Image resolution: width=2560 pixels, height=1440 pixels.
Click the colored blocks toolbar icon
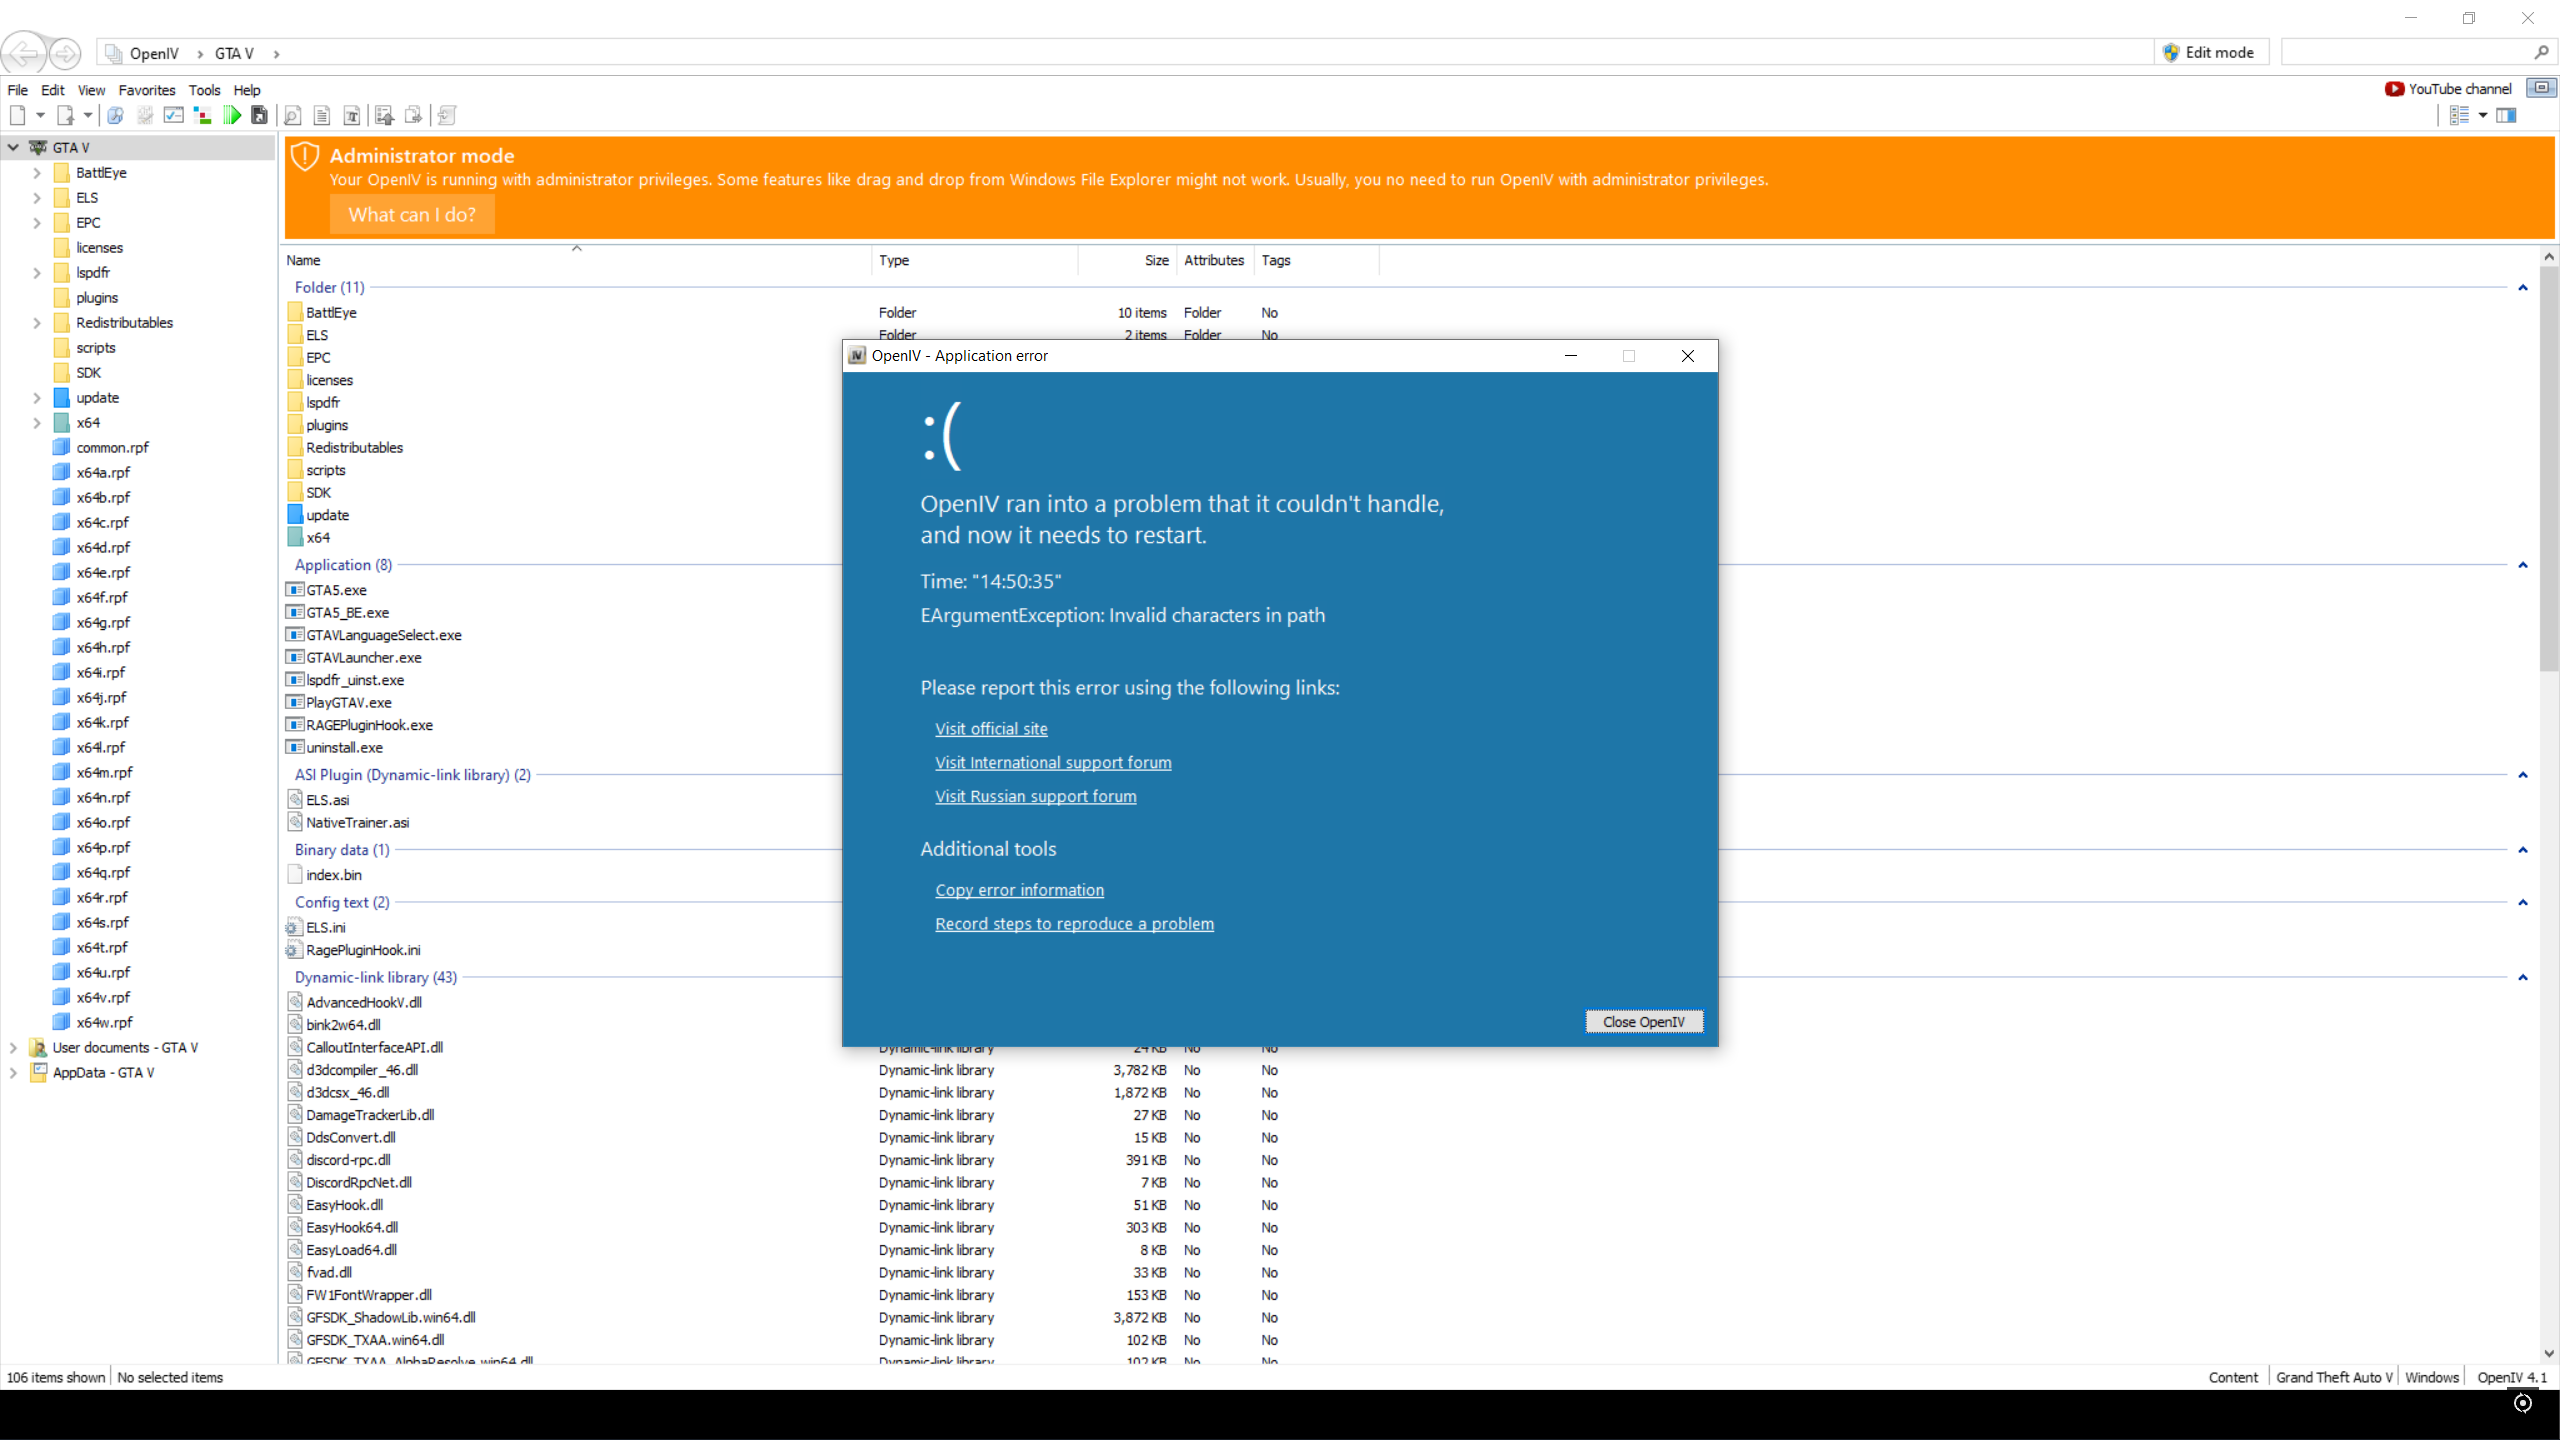pos(203,116)
